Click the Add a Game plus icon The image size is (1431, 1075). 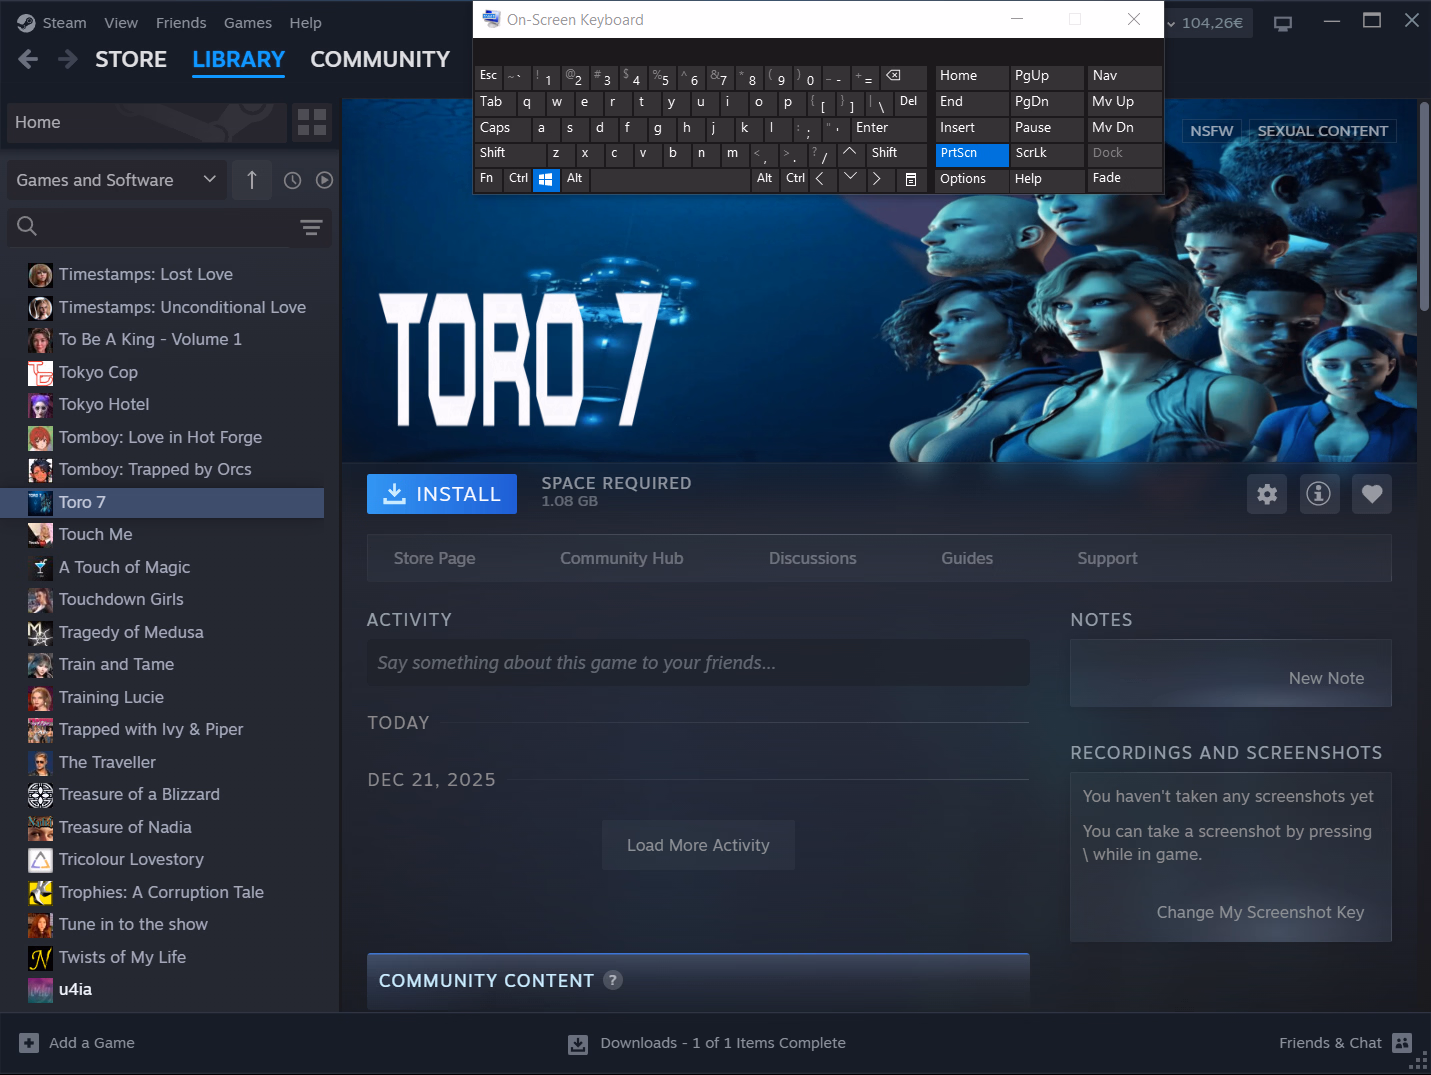tap(29, 1042)
